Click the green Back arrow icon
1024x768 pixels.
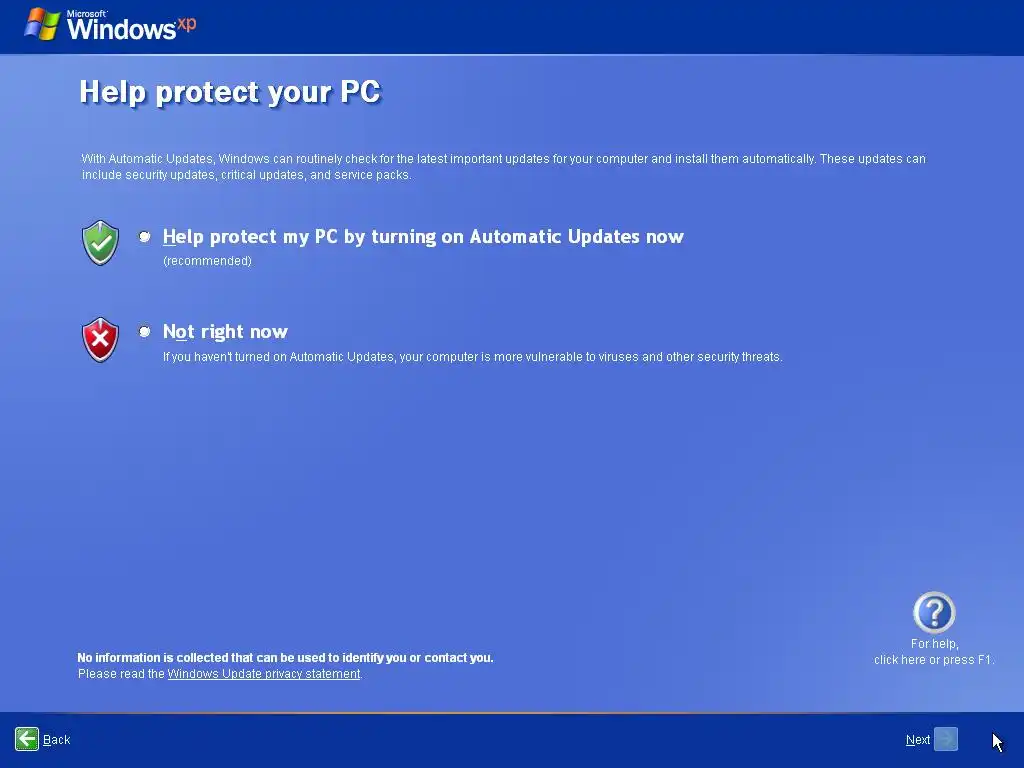pyautogui.click(x=27, y=739)
